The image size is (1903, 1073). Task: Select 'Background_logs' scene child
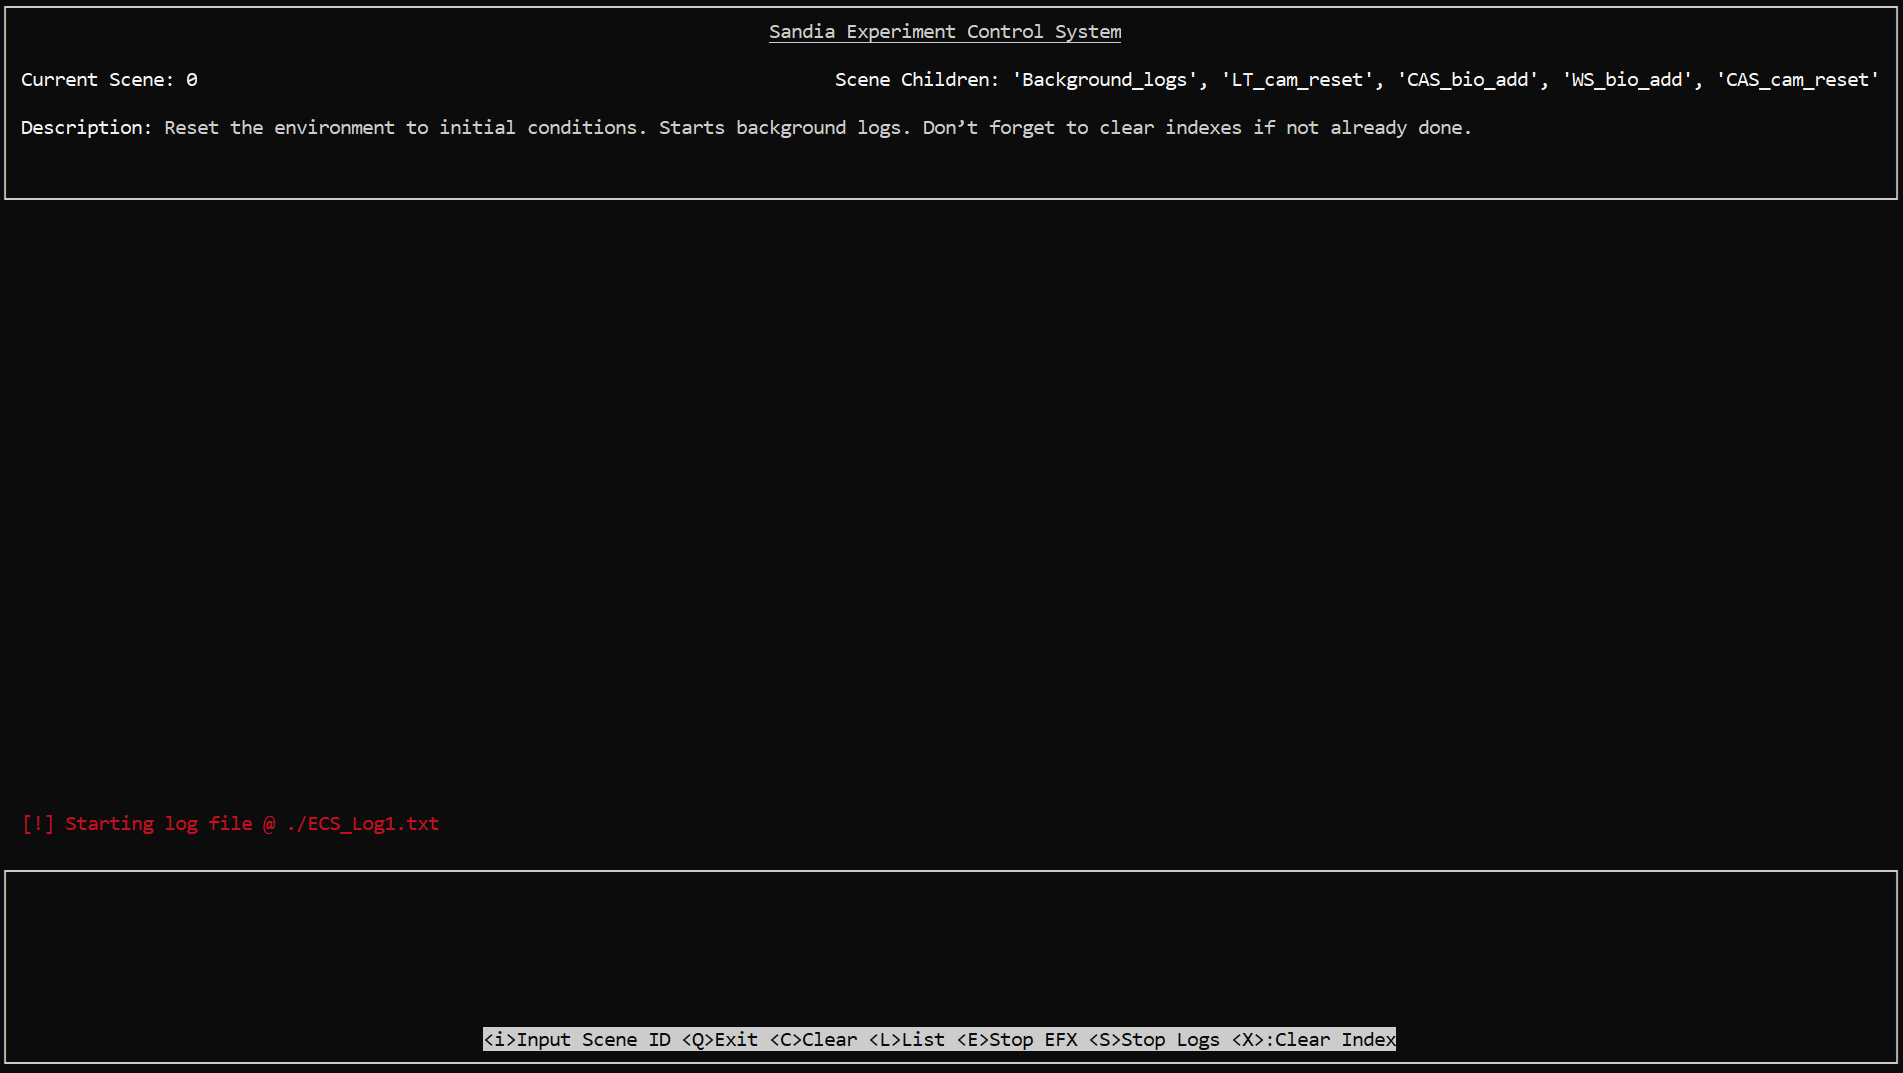point(1105,80)
